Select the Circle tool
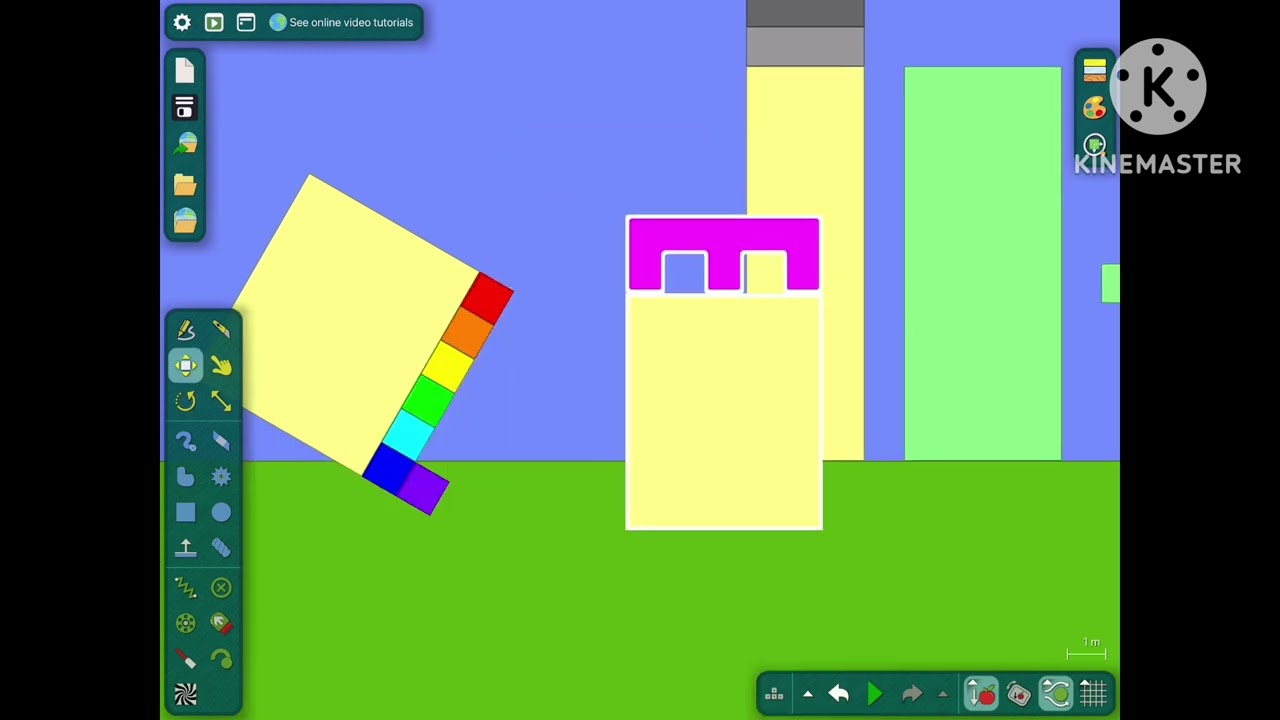The image size is (1280, 720). point(221,512)
